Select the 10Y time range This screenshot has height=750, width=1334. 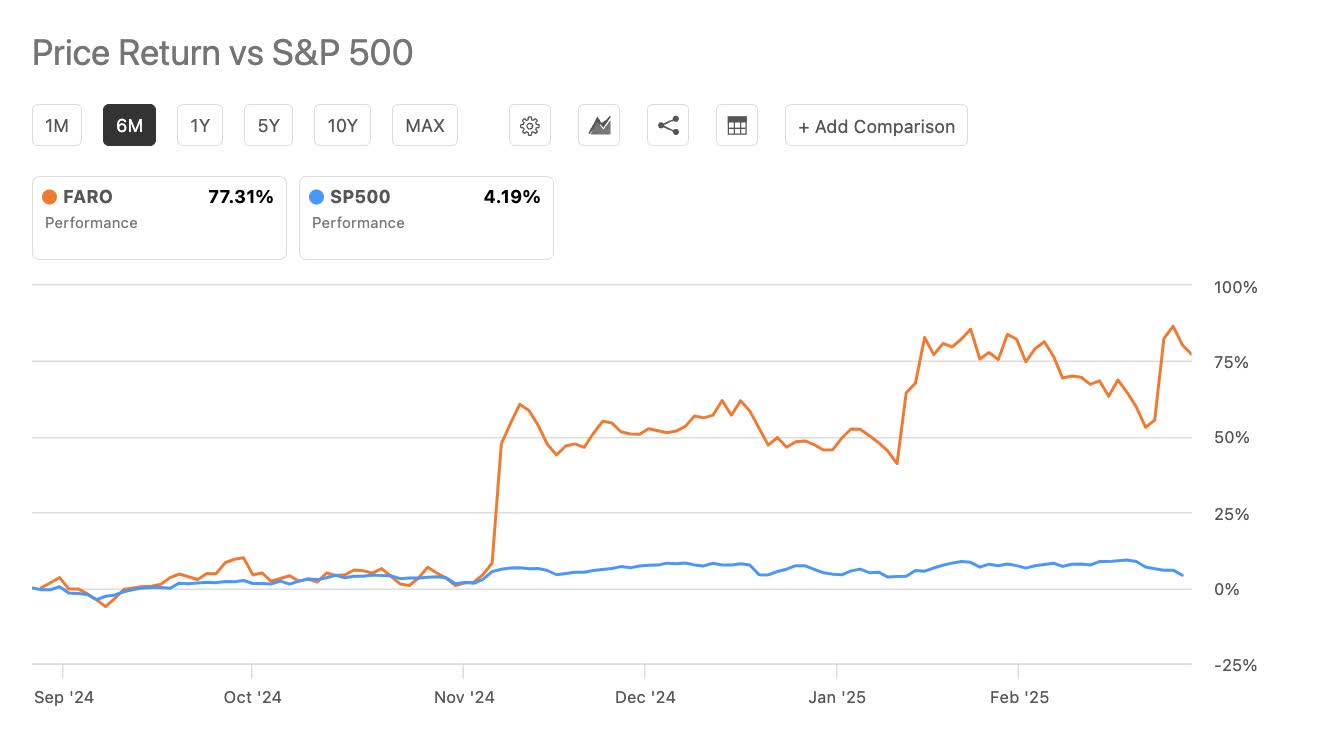point(341,125)
